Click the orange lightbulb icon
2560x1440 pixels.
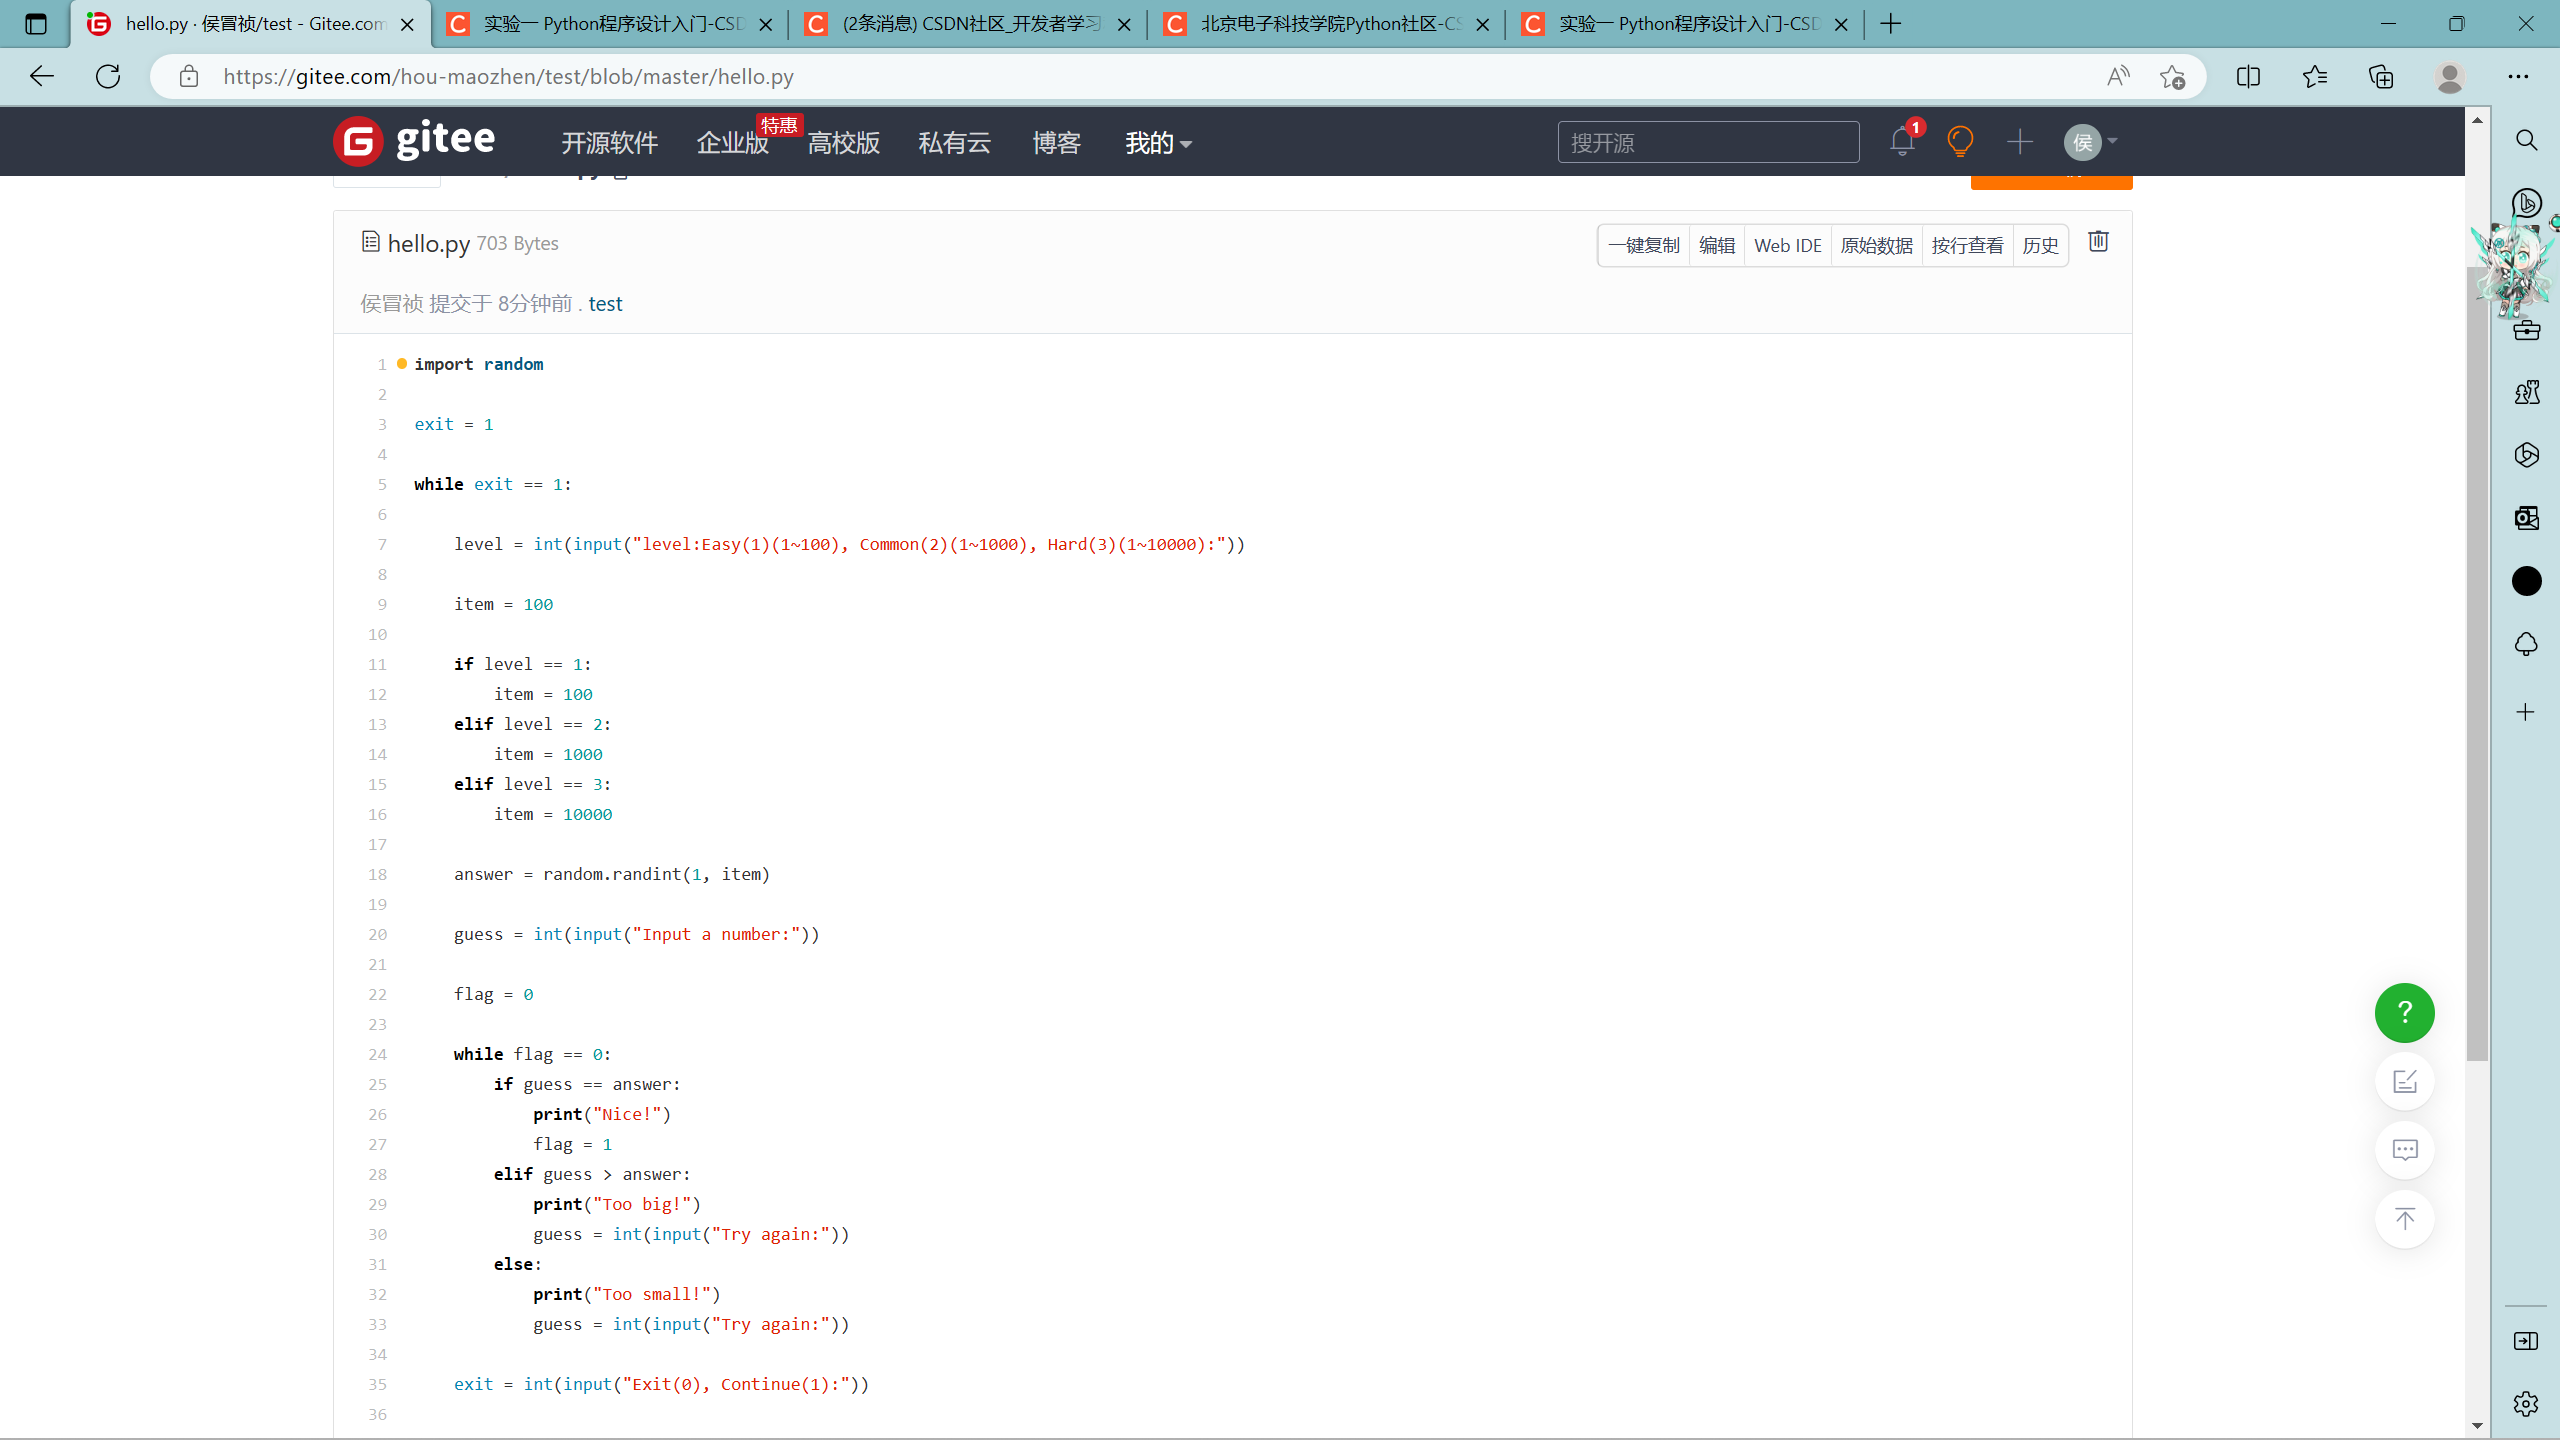point(1960,142)
